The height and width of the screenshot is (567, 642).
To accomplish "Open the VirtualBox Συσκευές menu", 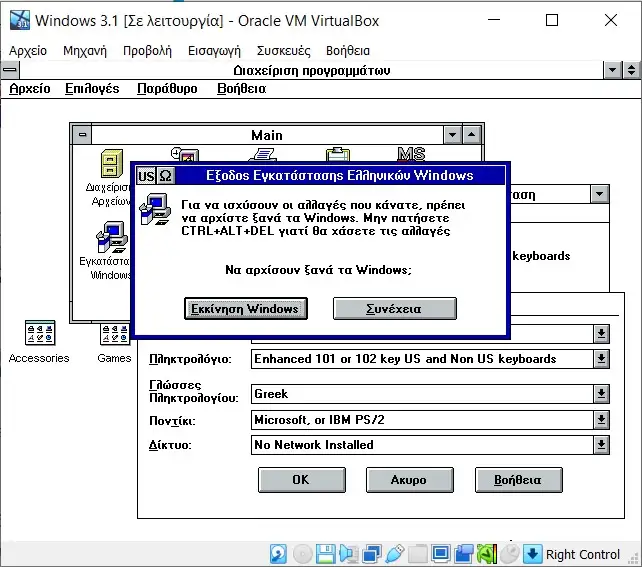I will [x=283, y=51].
